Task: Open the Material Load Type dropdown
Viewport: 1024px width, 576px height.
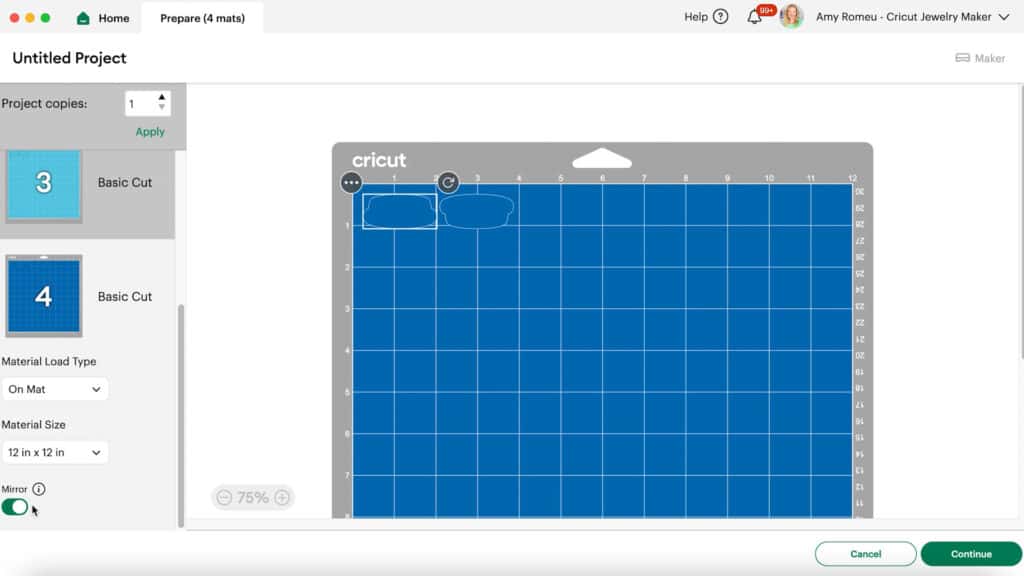Action: 55,389
